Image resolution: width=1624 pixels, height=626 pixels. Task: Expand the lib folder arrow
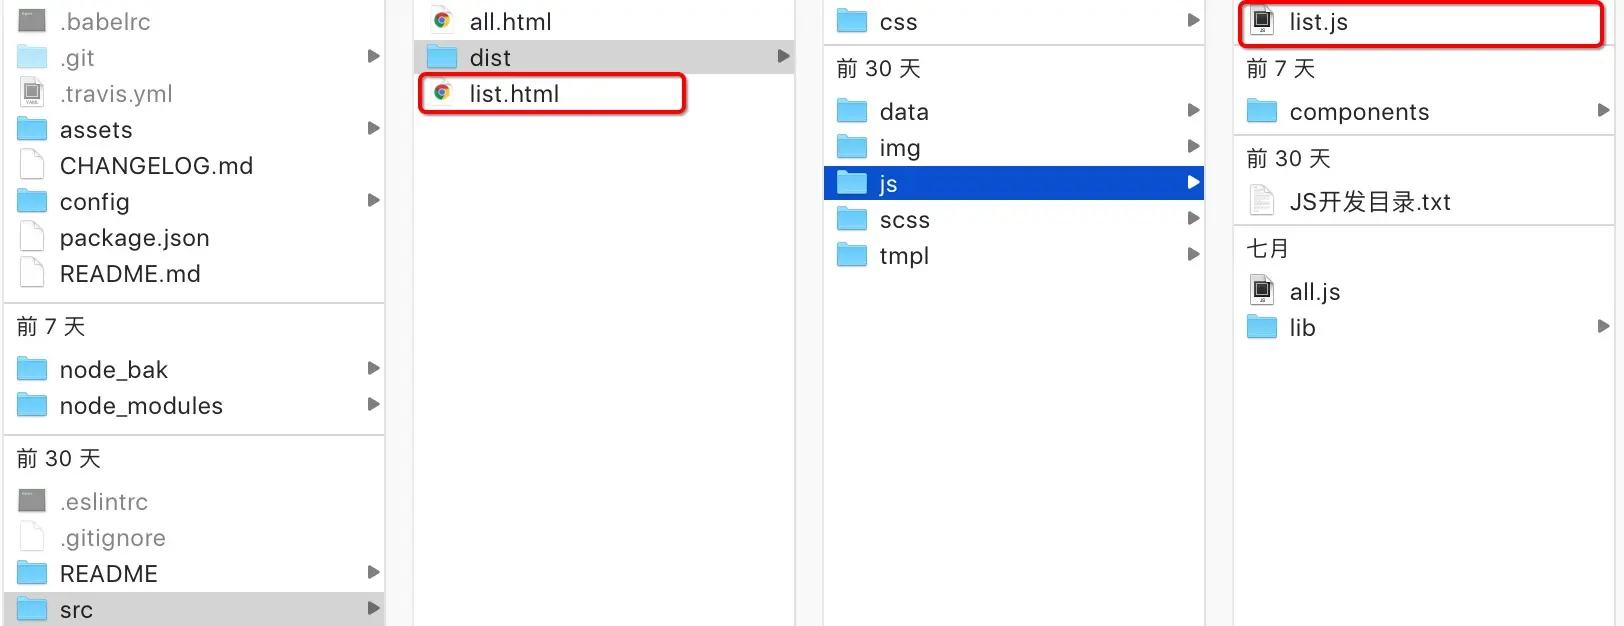1603,326
